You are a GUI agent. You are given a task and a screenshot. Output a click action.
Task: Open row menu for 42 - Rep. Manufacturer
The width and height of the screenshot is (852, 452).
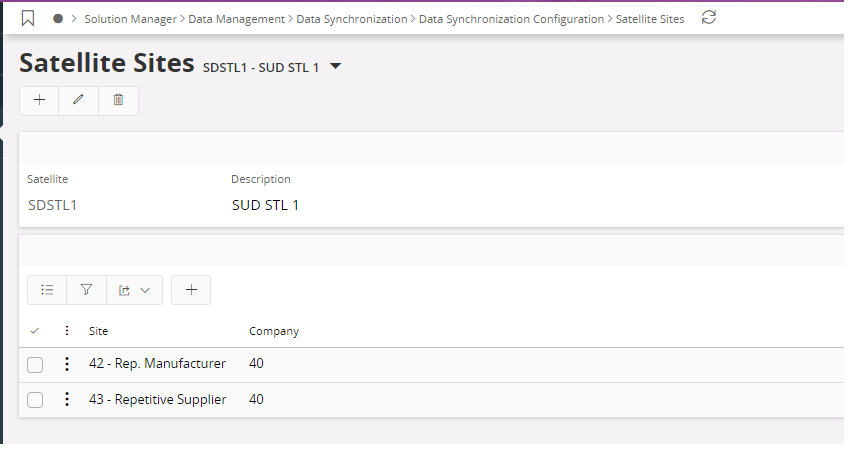coord(67,364)
